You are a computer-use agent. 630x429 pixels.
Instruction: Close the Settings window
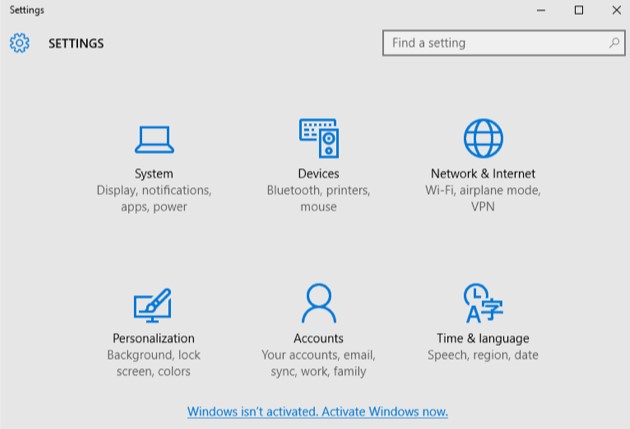617,10
